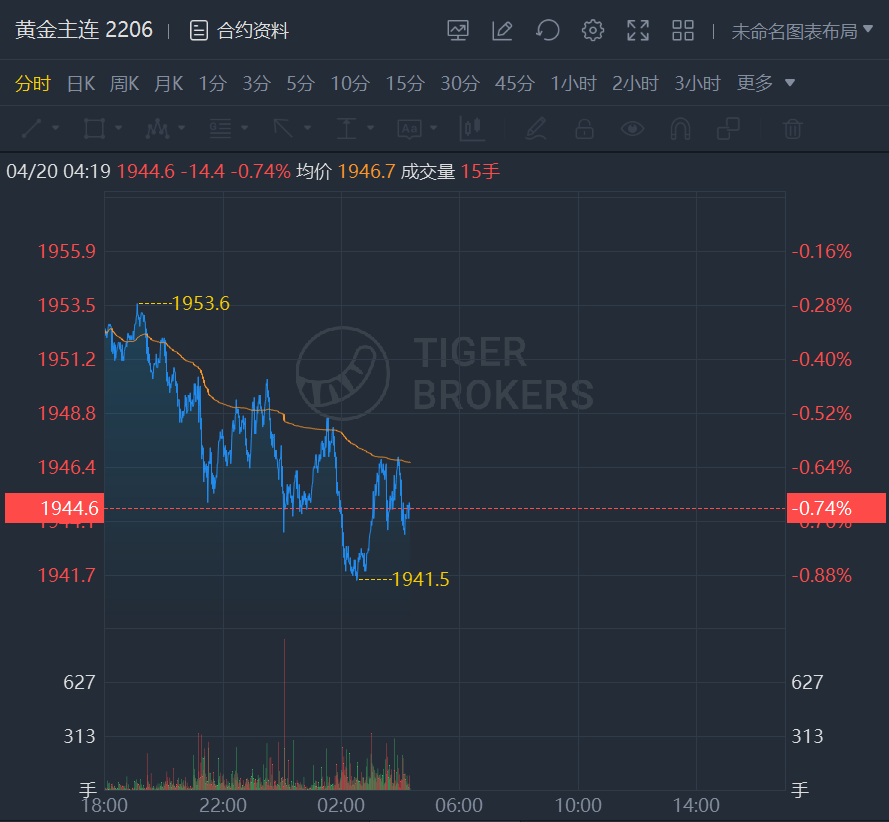
Task: Open the chart indicator monitor icon
Action: click(458, 31)
